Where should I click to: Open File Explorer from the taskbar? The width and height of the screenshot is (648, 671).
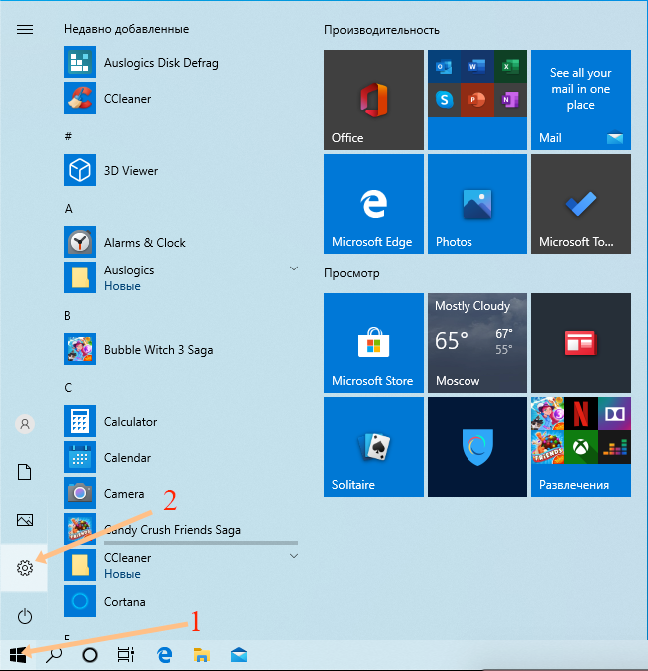click(201, 655)
